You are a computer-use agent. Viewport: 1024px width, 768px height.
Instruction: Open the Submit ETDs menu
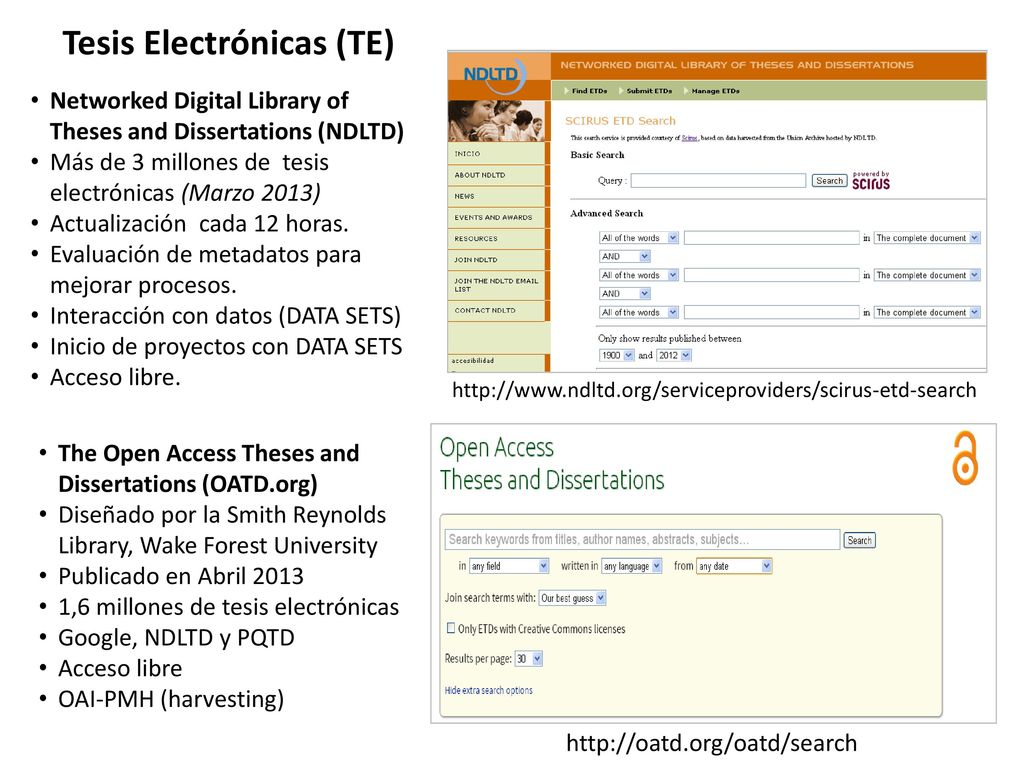(x=649, y=91)
